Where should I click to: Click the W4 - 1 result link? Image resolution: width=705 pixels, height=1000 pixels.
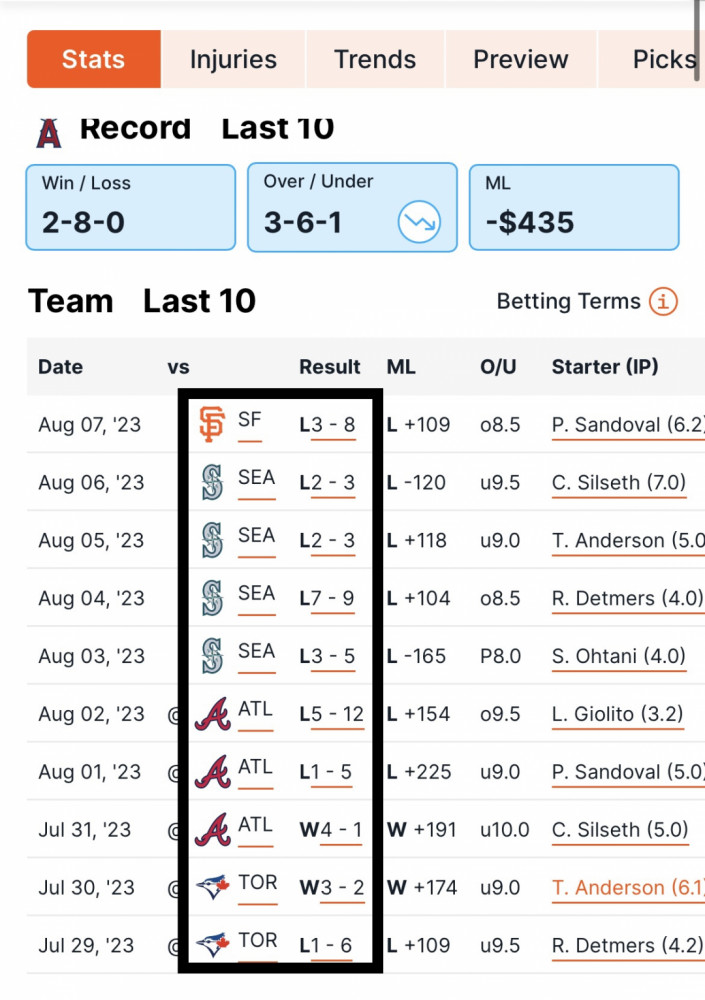[x=331, y=830]
